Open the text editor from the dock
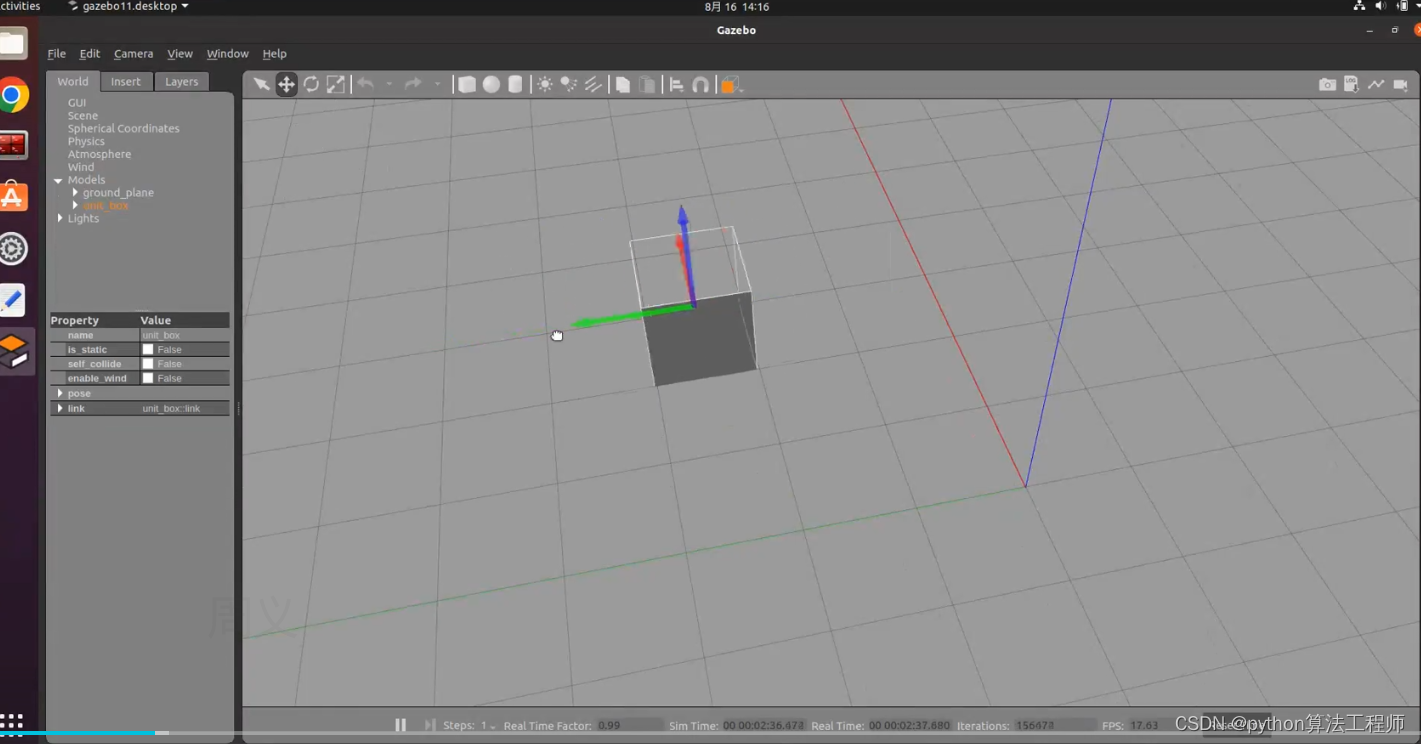 (13, 300)
